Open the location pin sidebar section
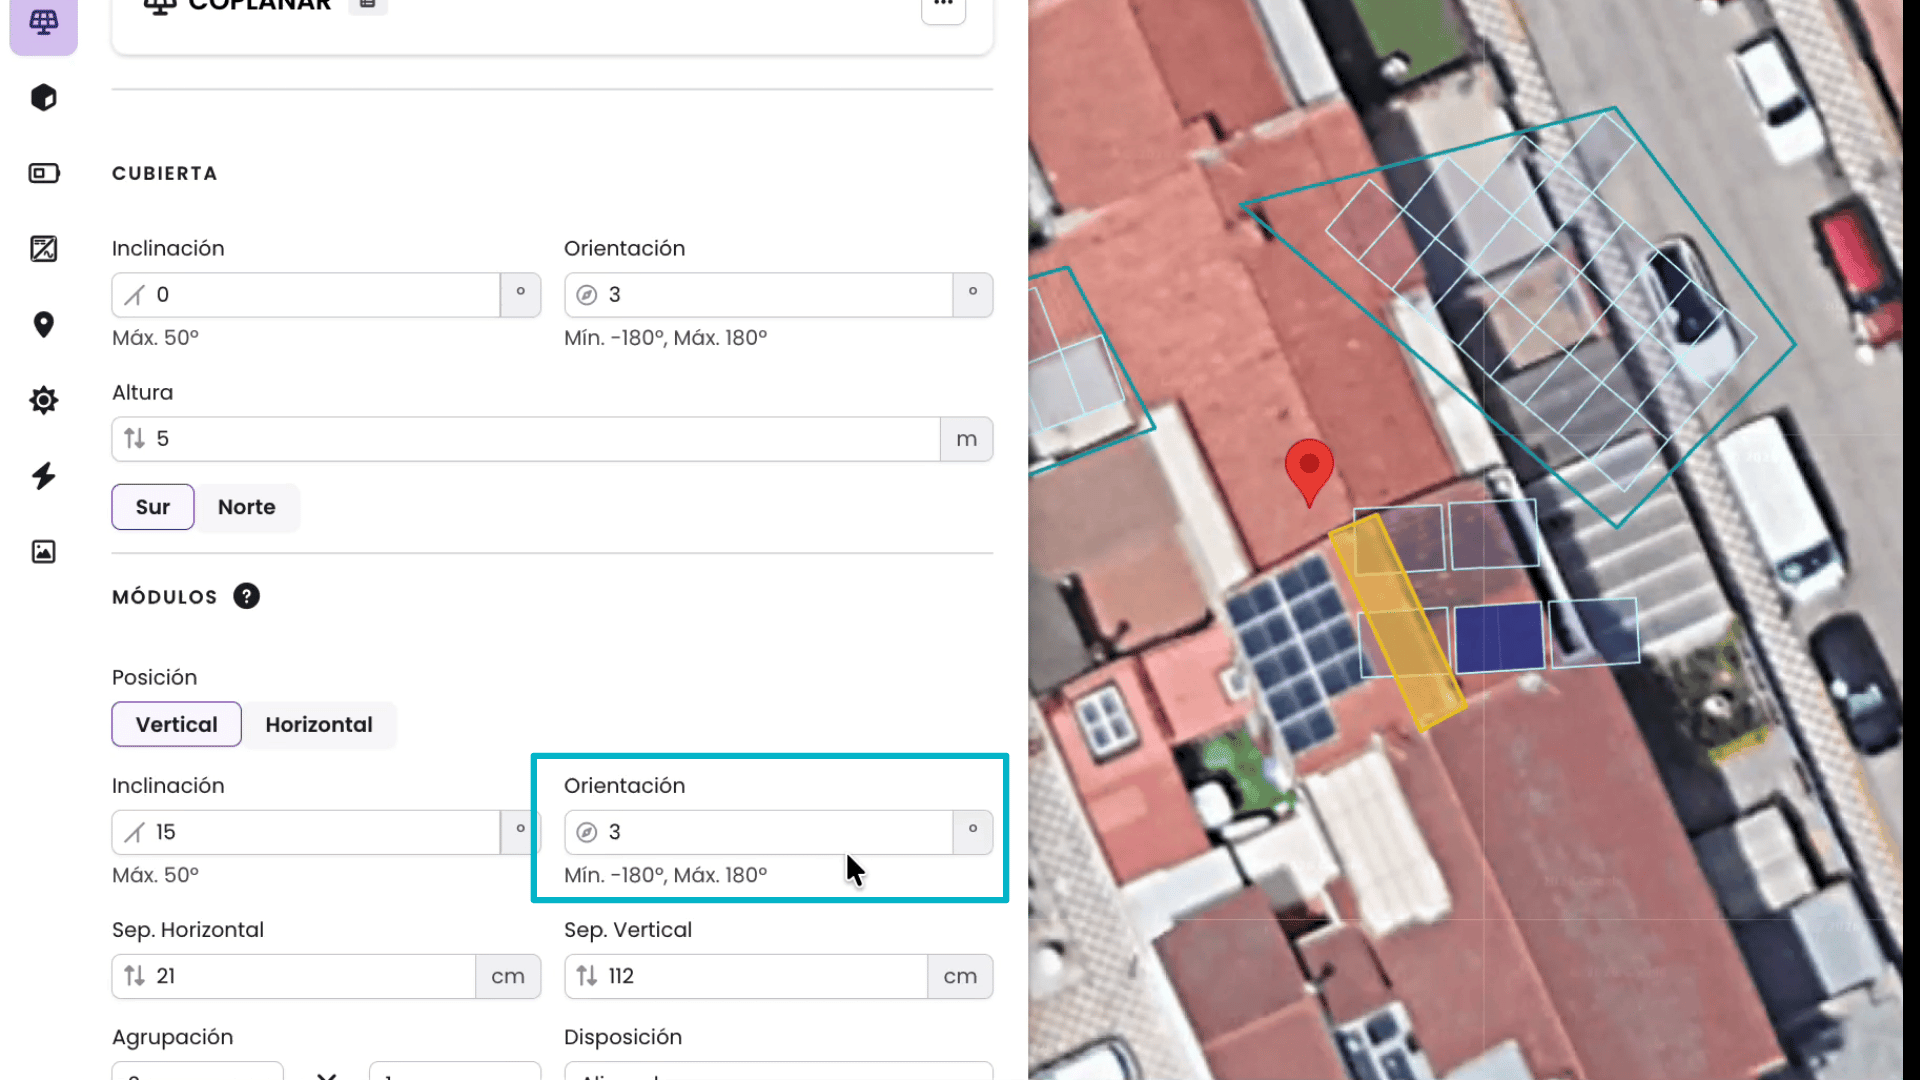The width and height of the screenshot is (1920, 1080). (43, 324)
